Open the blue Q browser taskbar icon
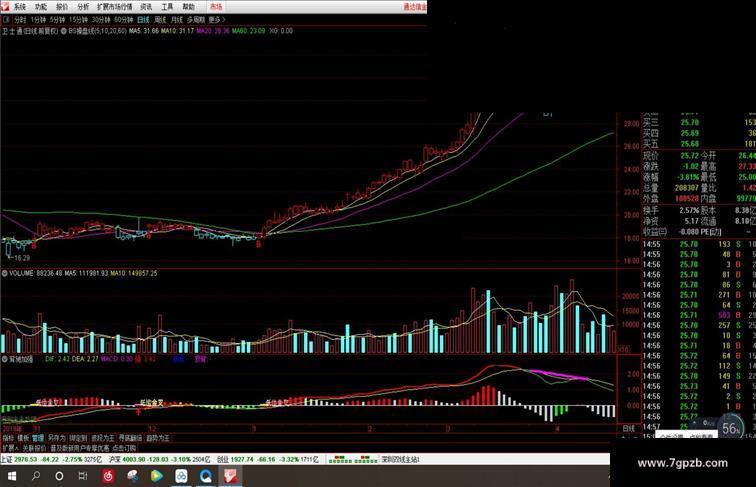756x487 pixels. [206, 476]
